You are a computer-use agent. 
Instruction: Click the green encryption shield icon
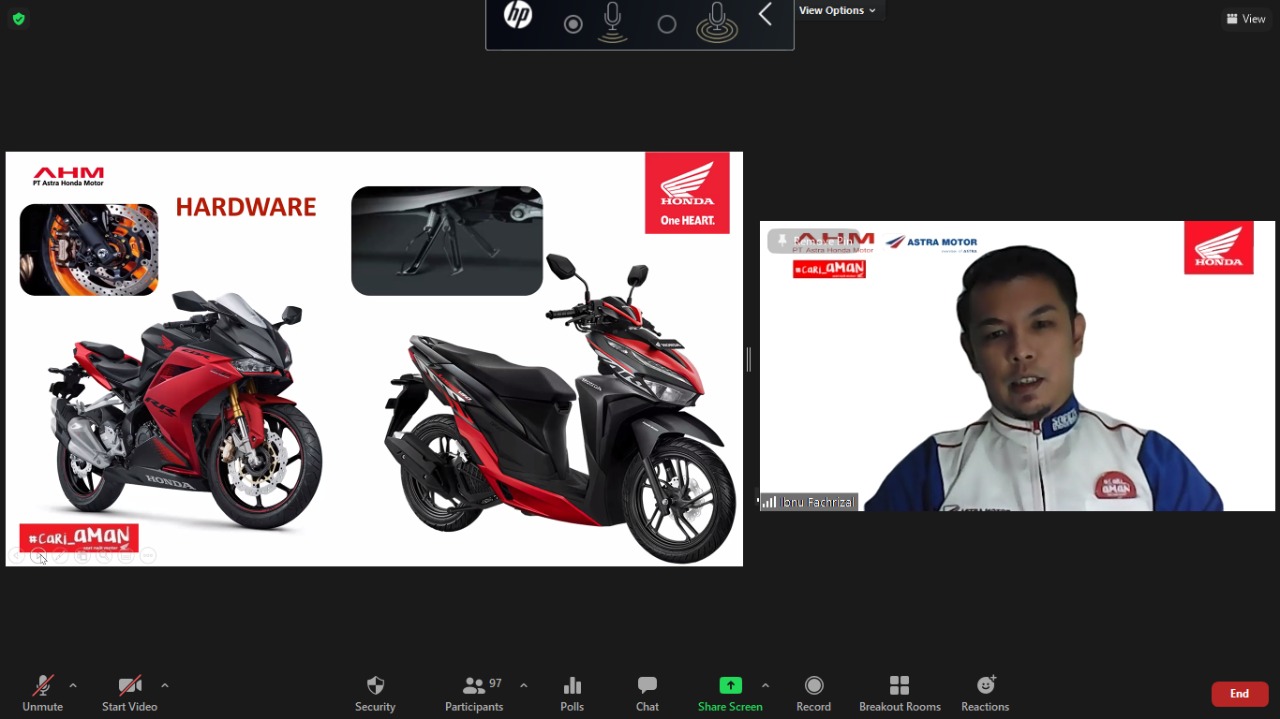[18, 19]
